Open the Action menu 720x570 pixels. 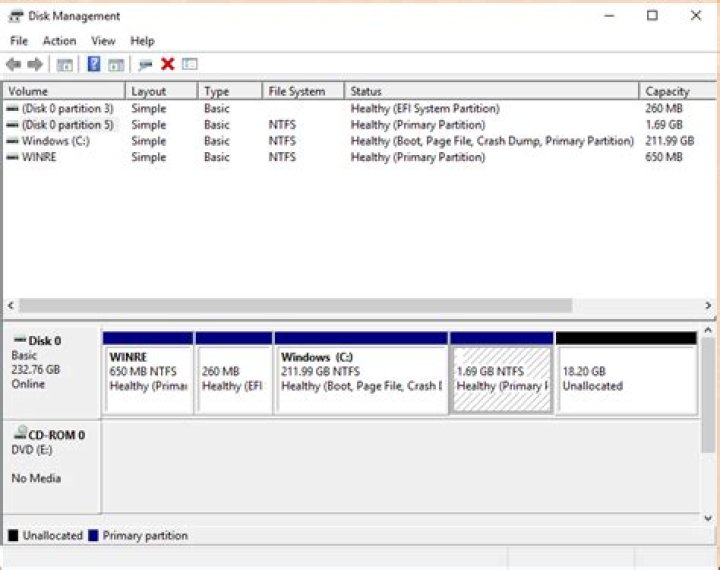60,41
